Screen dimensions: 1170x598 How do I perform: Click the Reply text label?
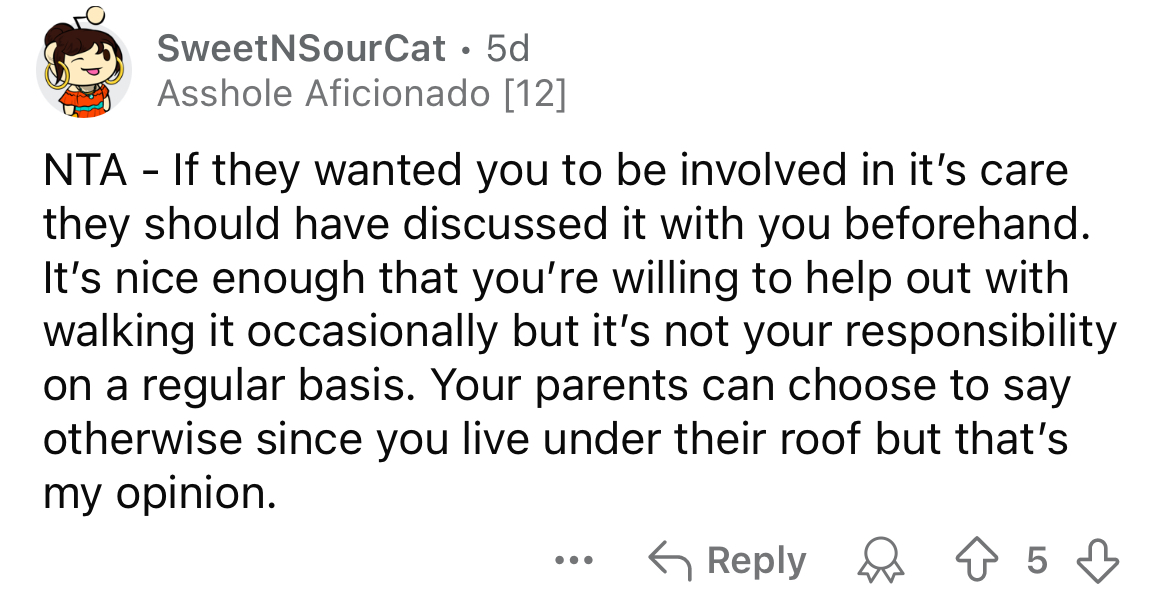pos(757,561)
